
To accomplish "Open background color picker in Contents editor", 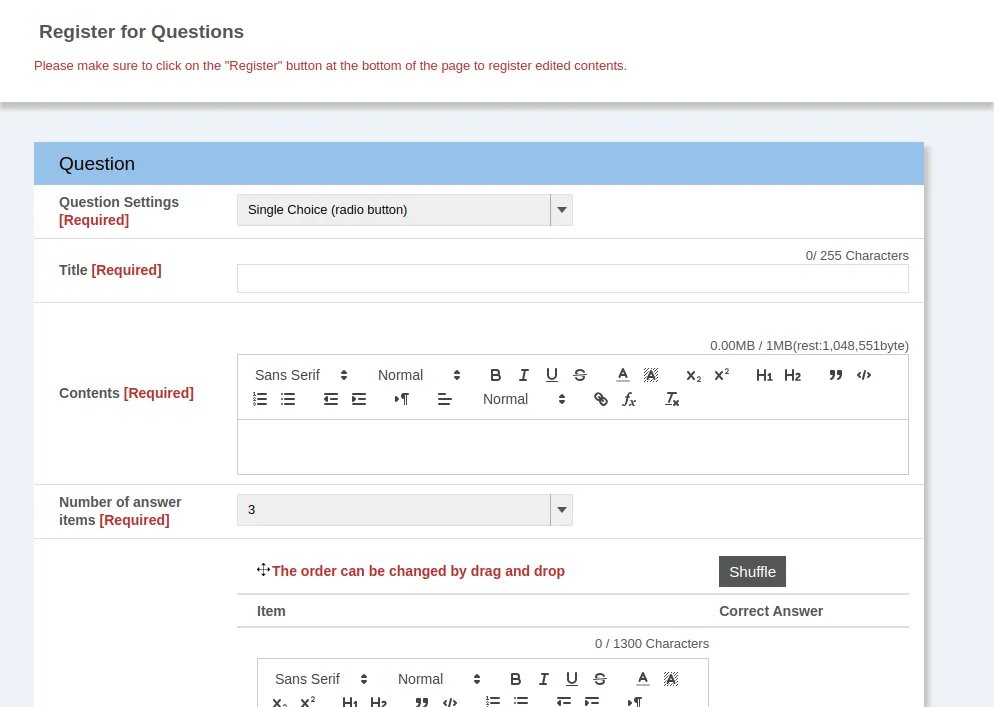I will 651,375.
